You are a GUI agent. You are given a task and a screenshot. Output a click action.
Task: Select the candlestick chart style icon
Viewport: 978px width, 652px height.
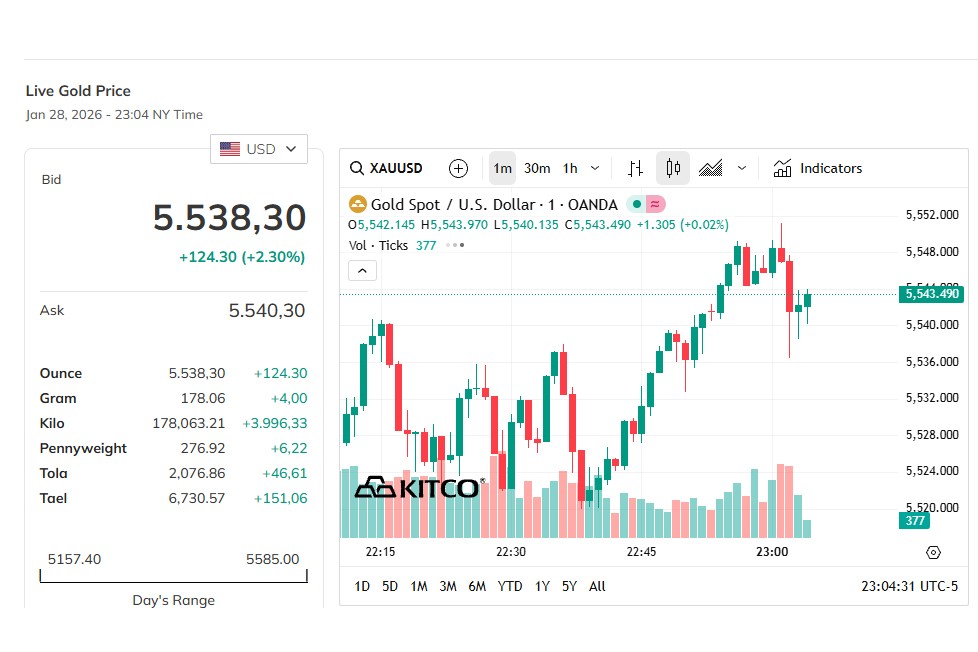[x=673, y=168]
